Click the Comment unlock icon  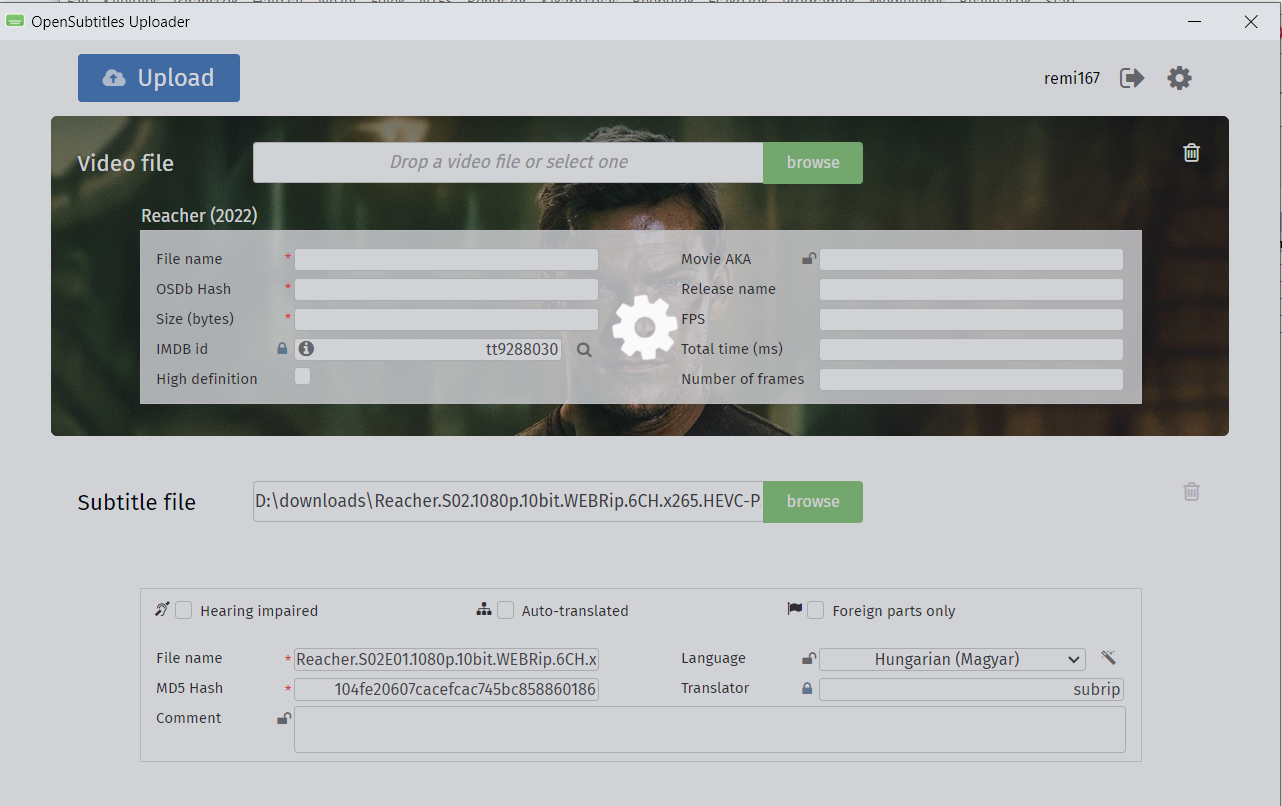pyautogui.click(x=284, y=718)
